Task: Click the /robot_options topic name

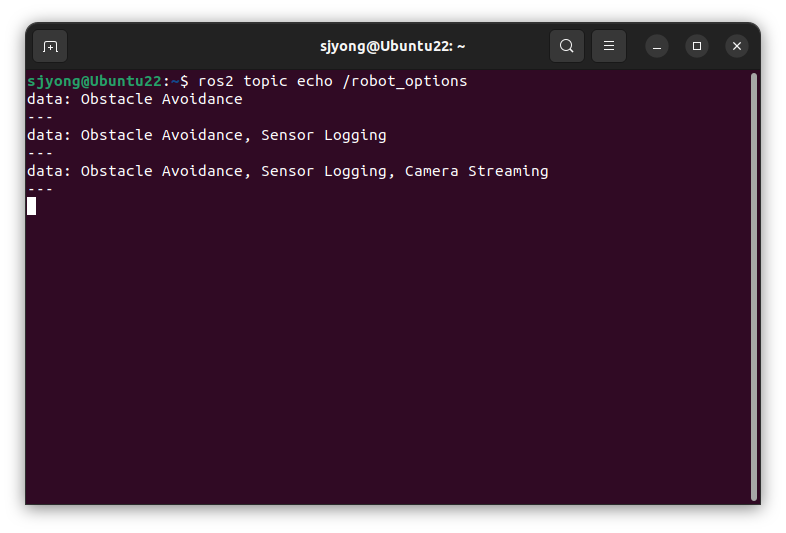Action: click(405, 81)
